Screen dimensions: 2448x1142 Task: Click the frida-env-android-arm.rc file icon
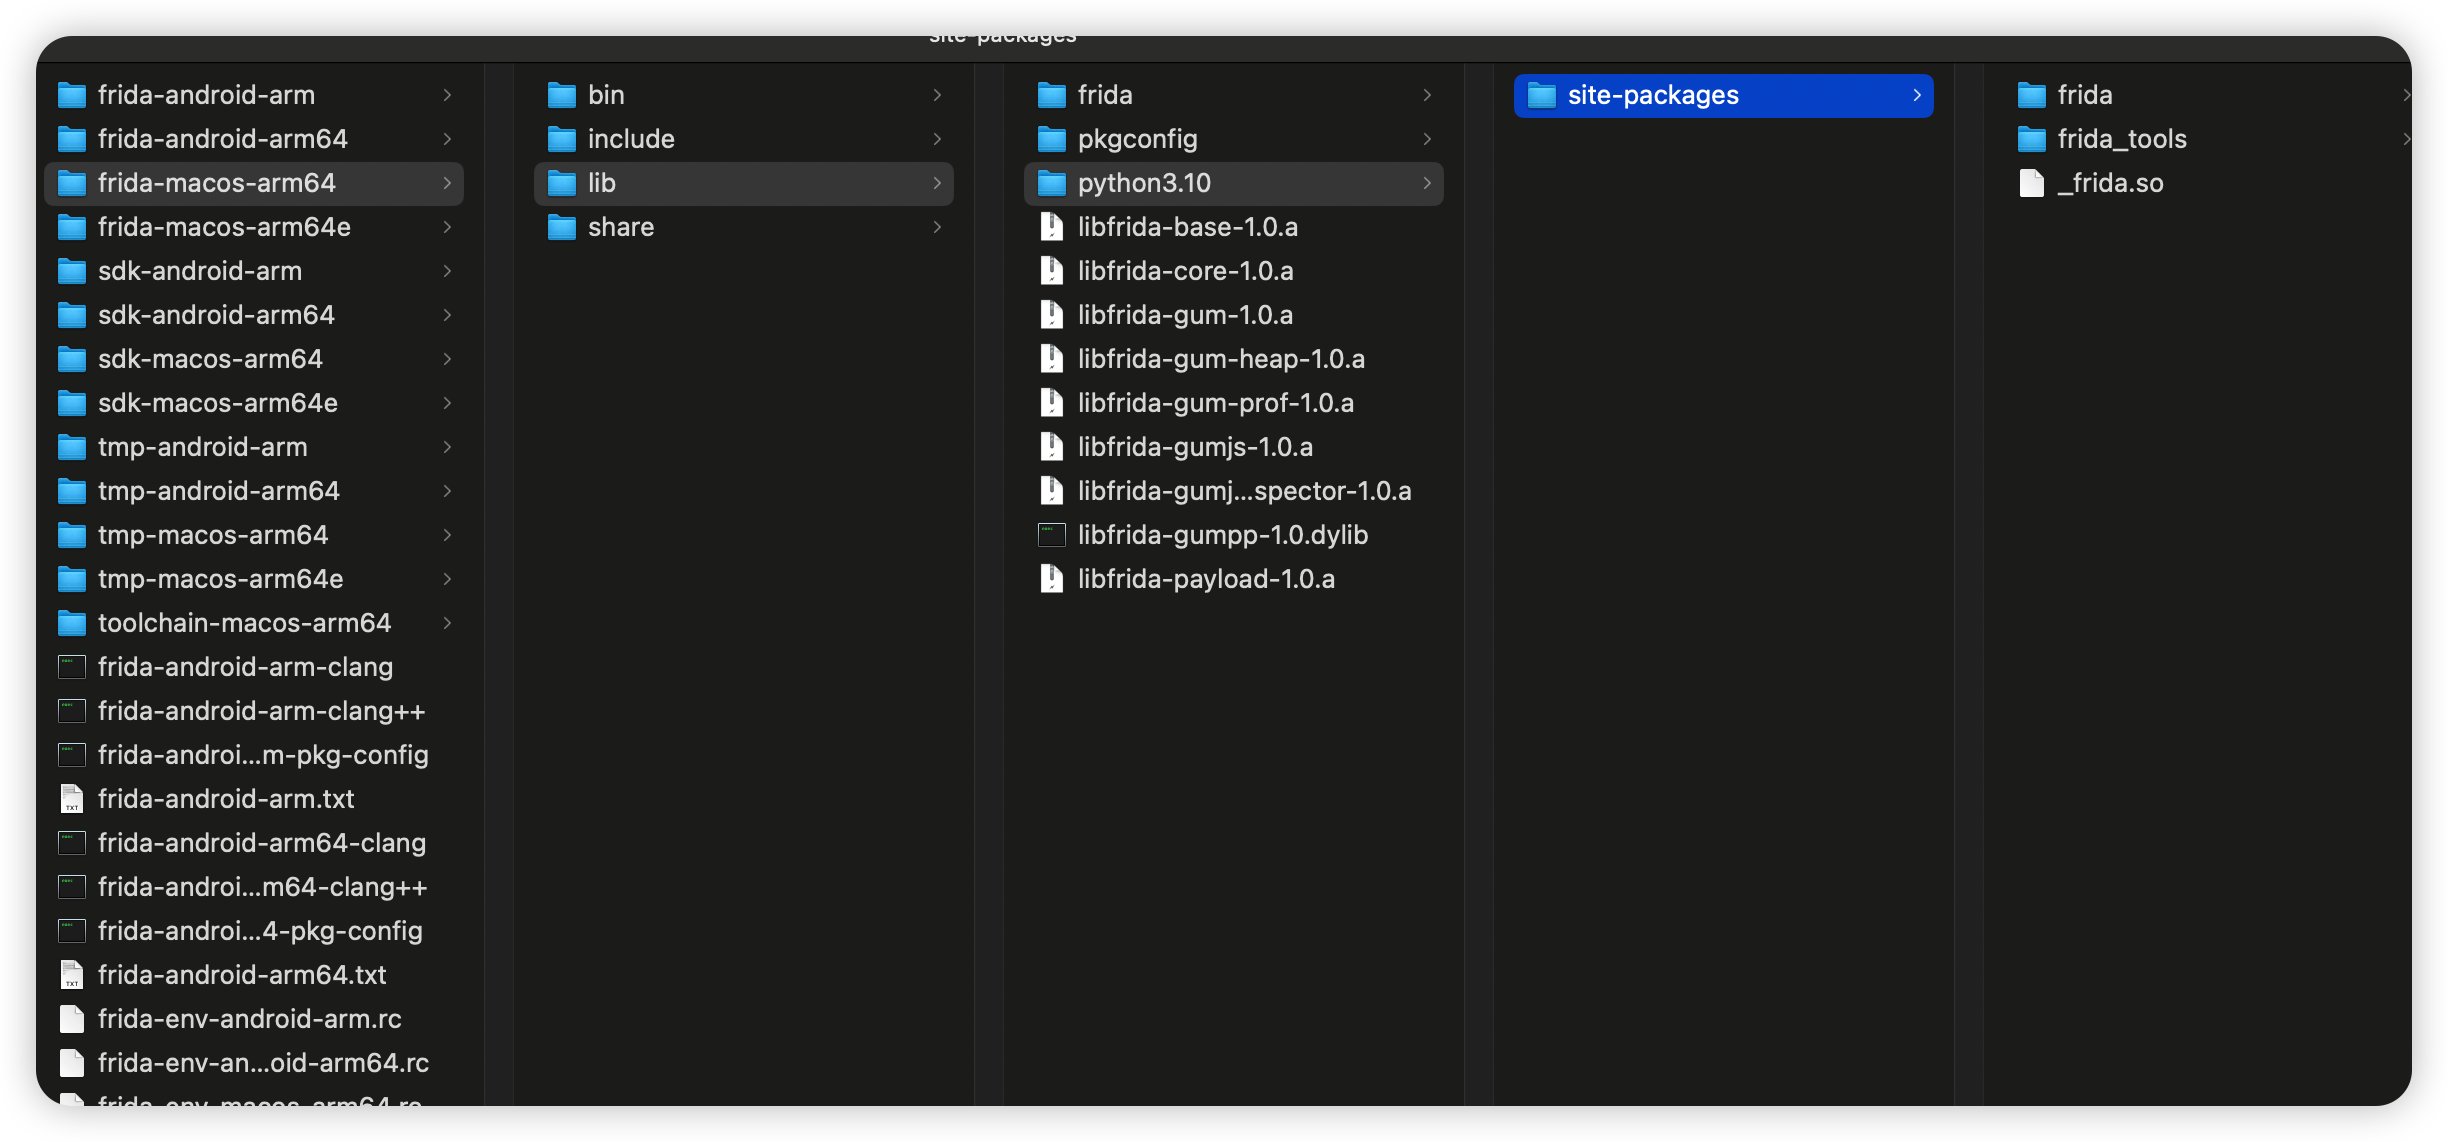(72, 1019)
